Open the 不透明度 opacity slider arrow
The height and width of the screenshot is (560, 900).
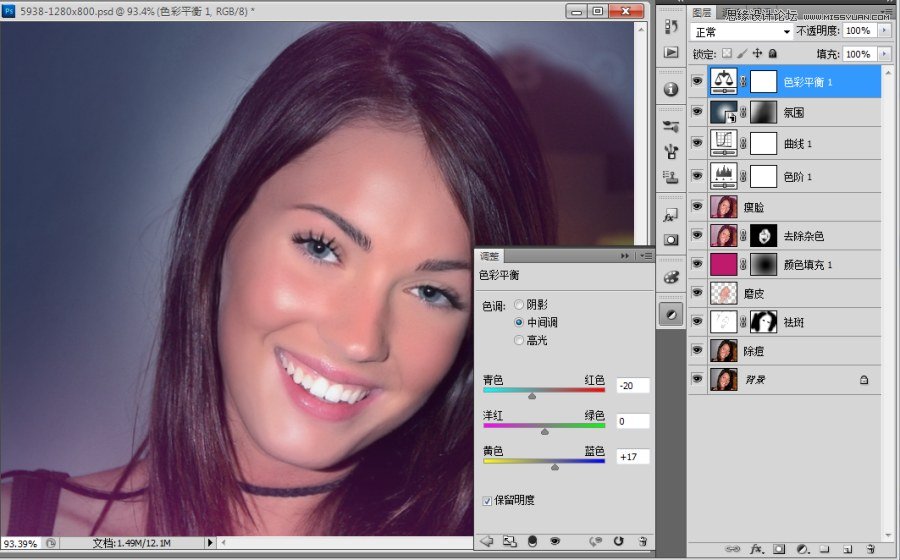click(884, 30)
